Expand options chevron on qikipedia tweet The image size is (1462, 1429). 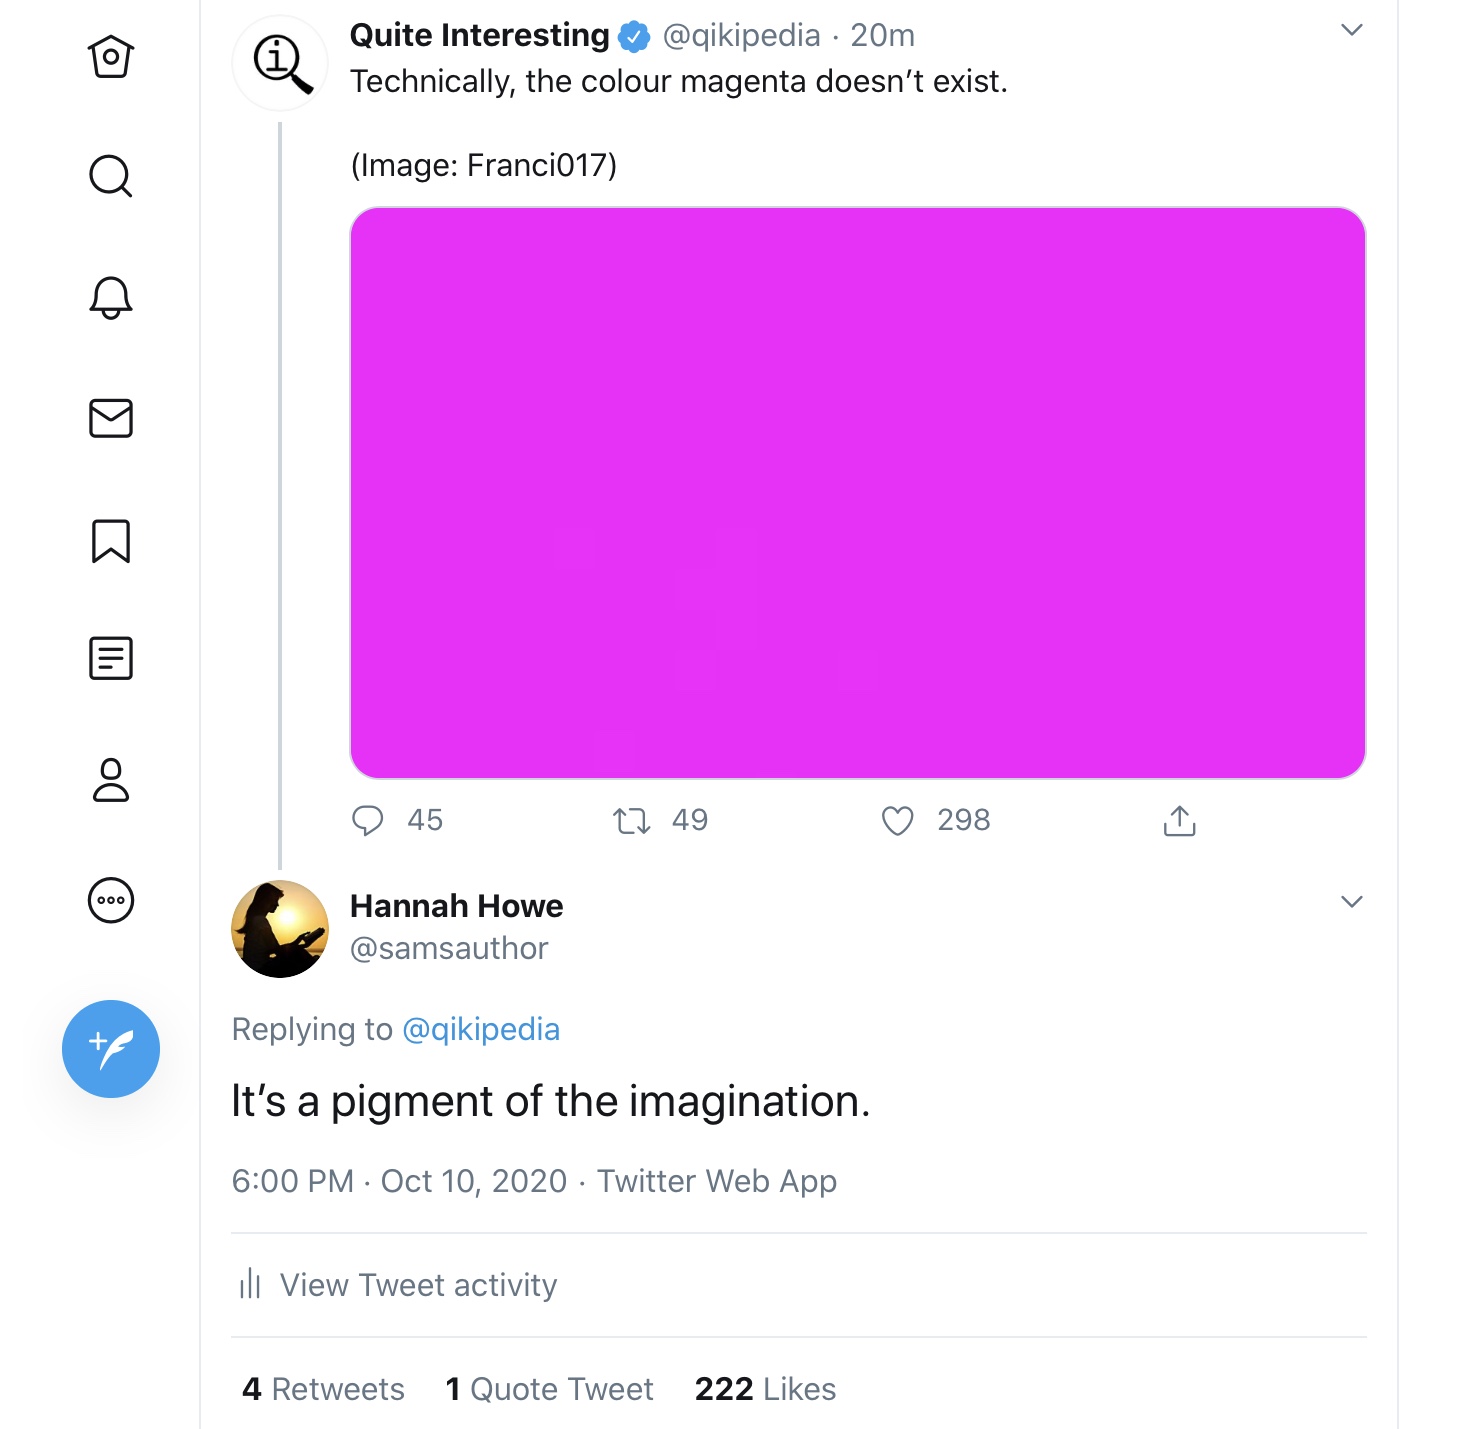[x=1352, y=31]
